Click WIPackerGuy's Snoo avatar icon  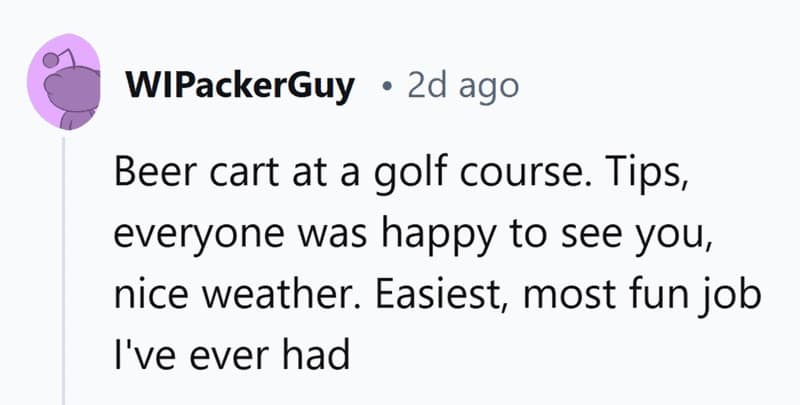(x=65, y=87)
